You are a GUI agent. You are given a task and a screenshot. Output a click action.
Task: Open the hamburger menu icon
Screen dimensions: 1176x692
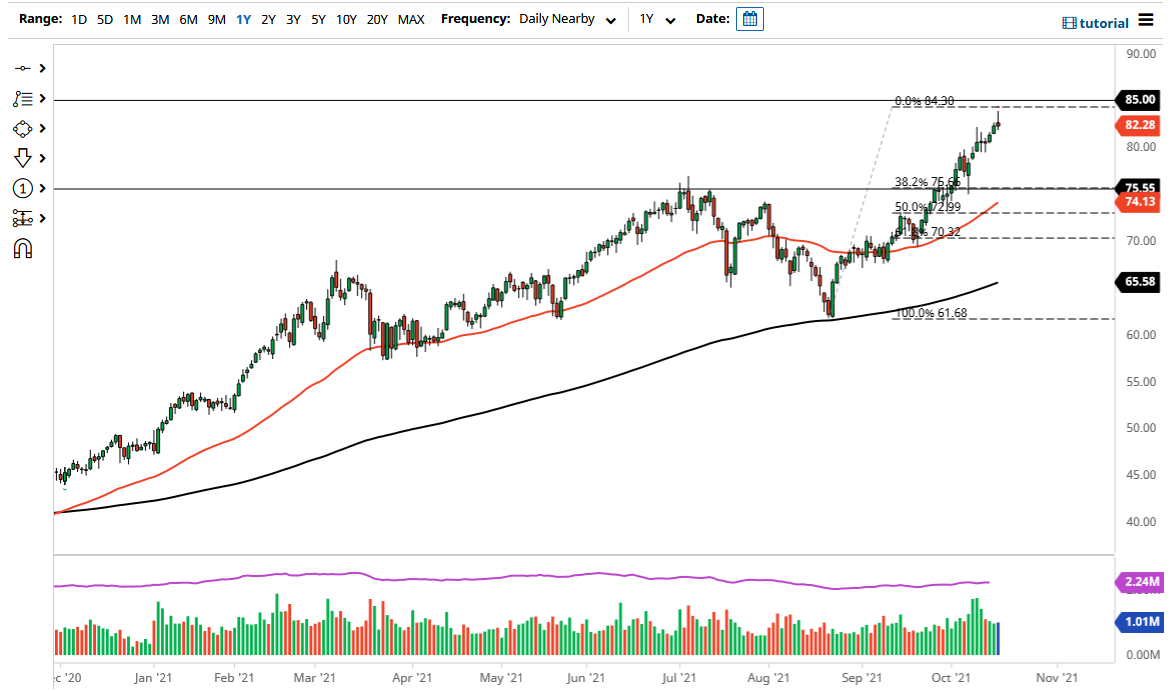tap(1145, 19)
